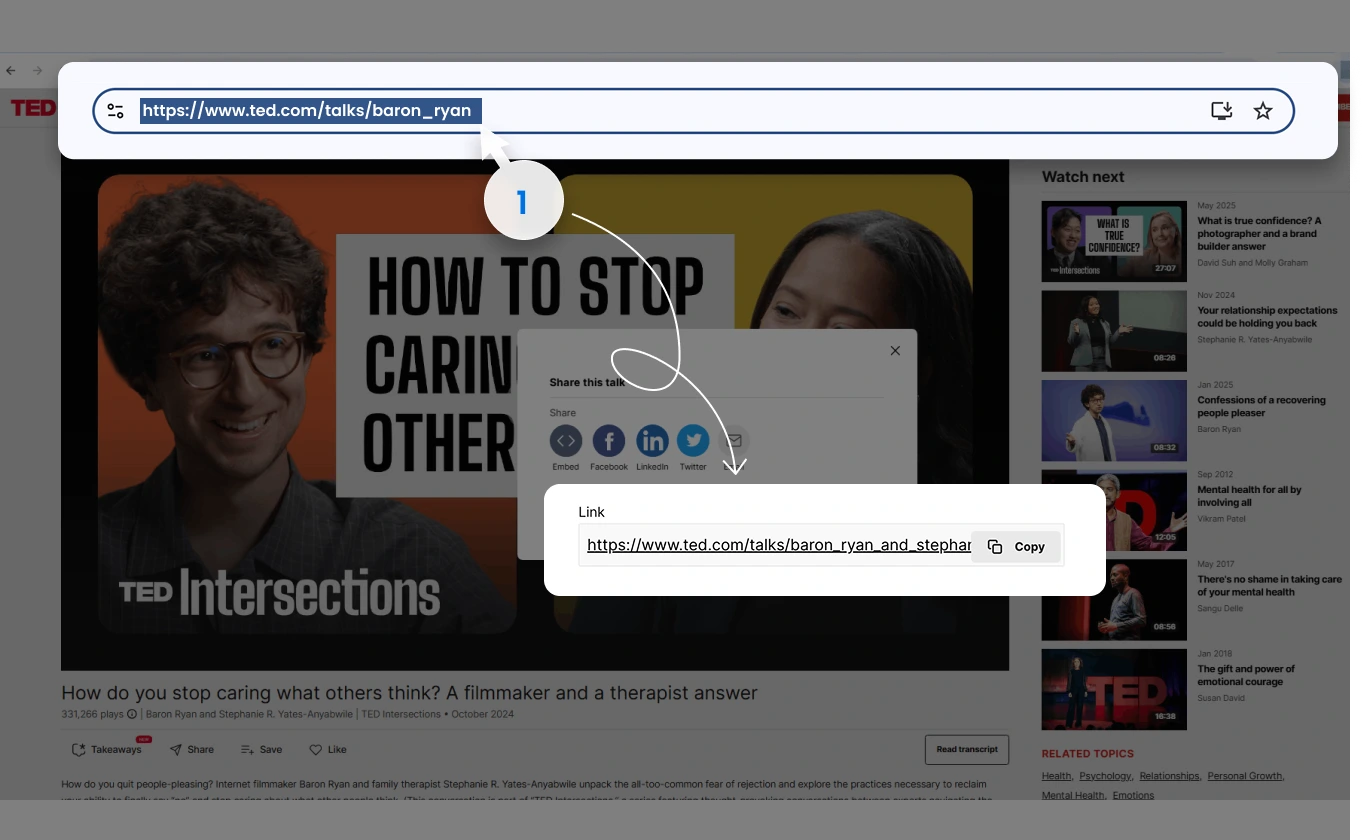Image resolution: width=1362 pixels, height=840 pixels.
Task: Click the TED Intersections series link
Action: 401,714
